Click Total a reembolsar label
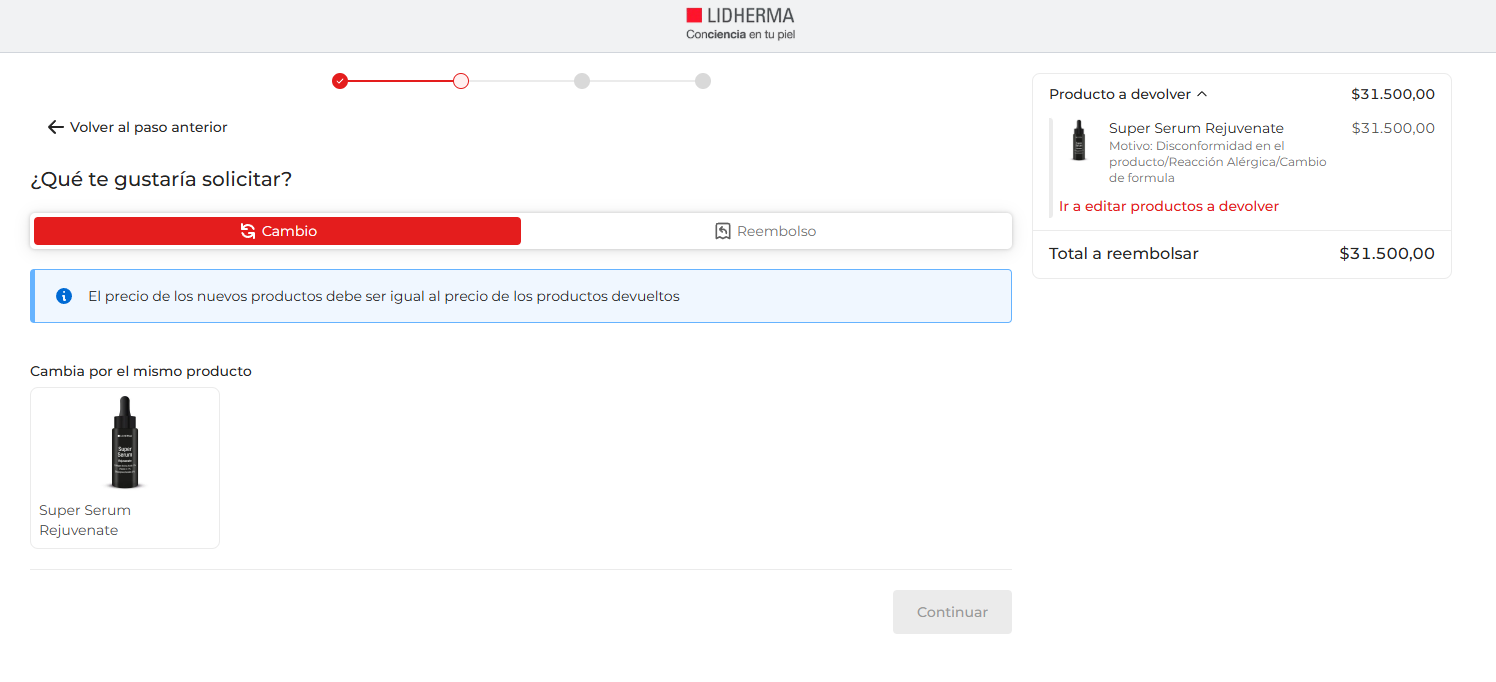 pos(1124,254)
